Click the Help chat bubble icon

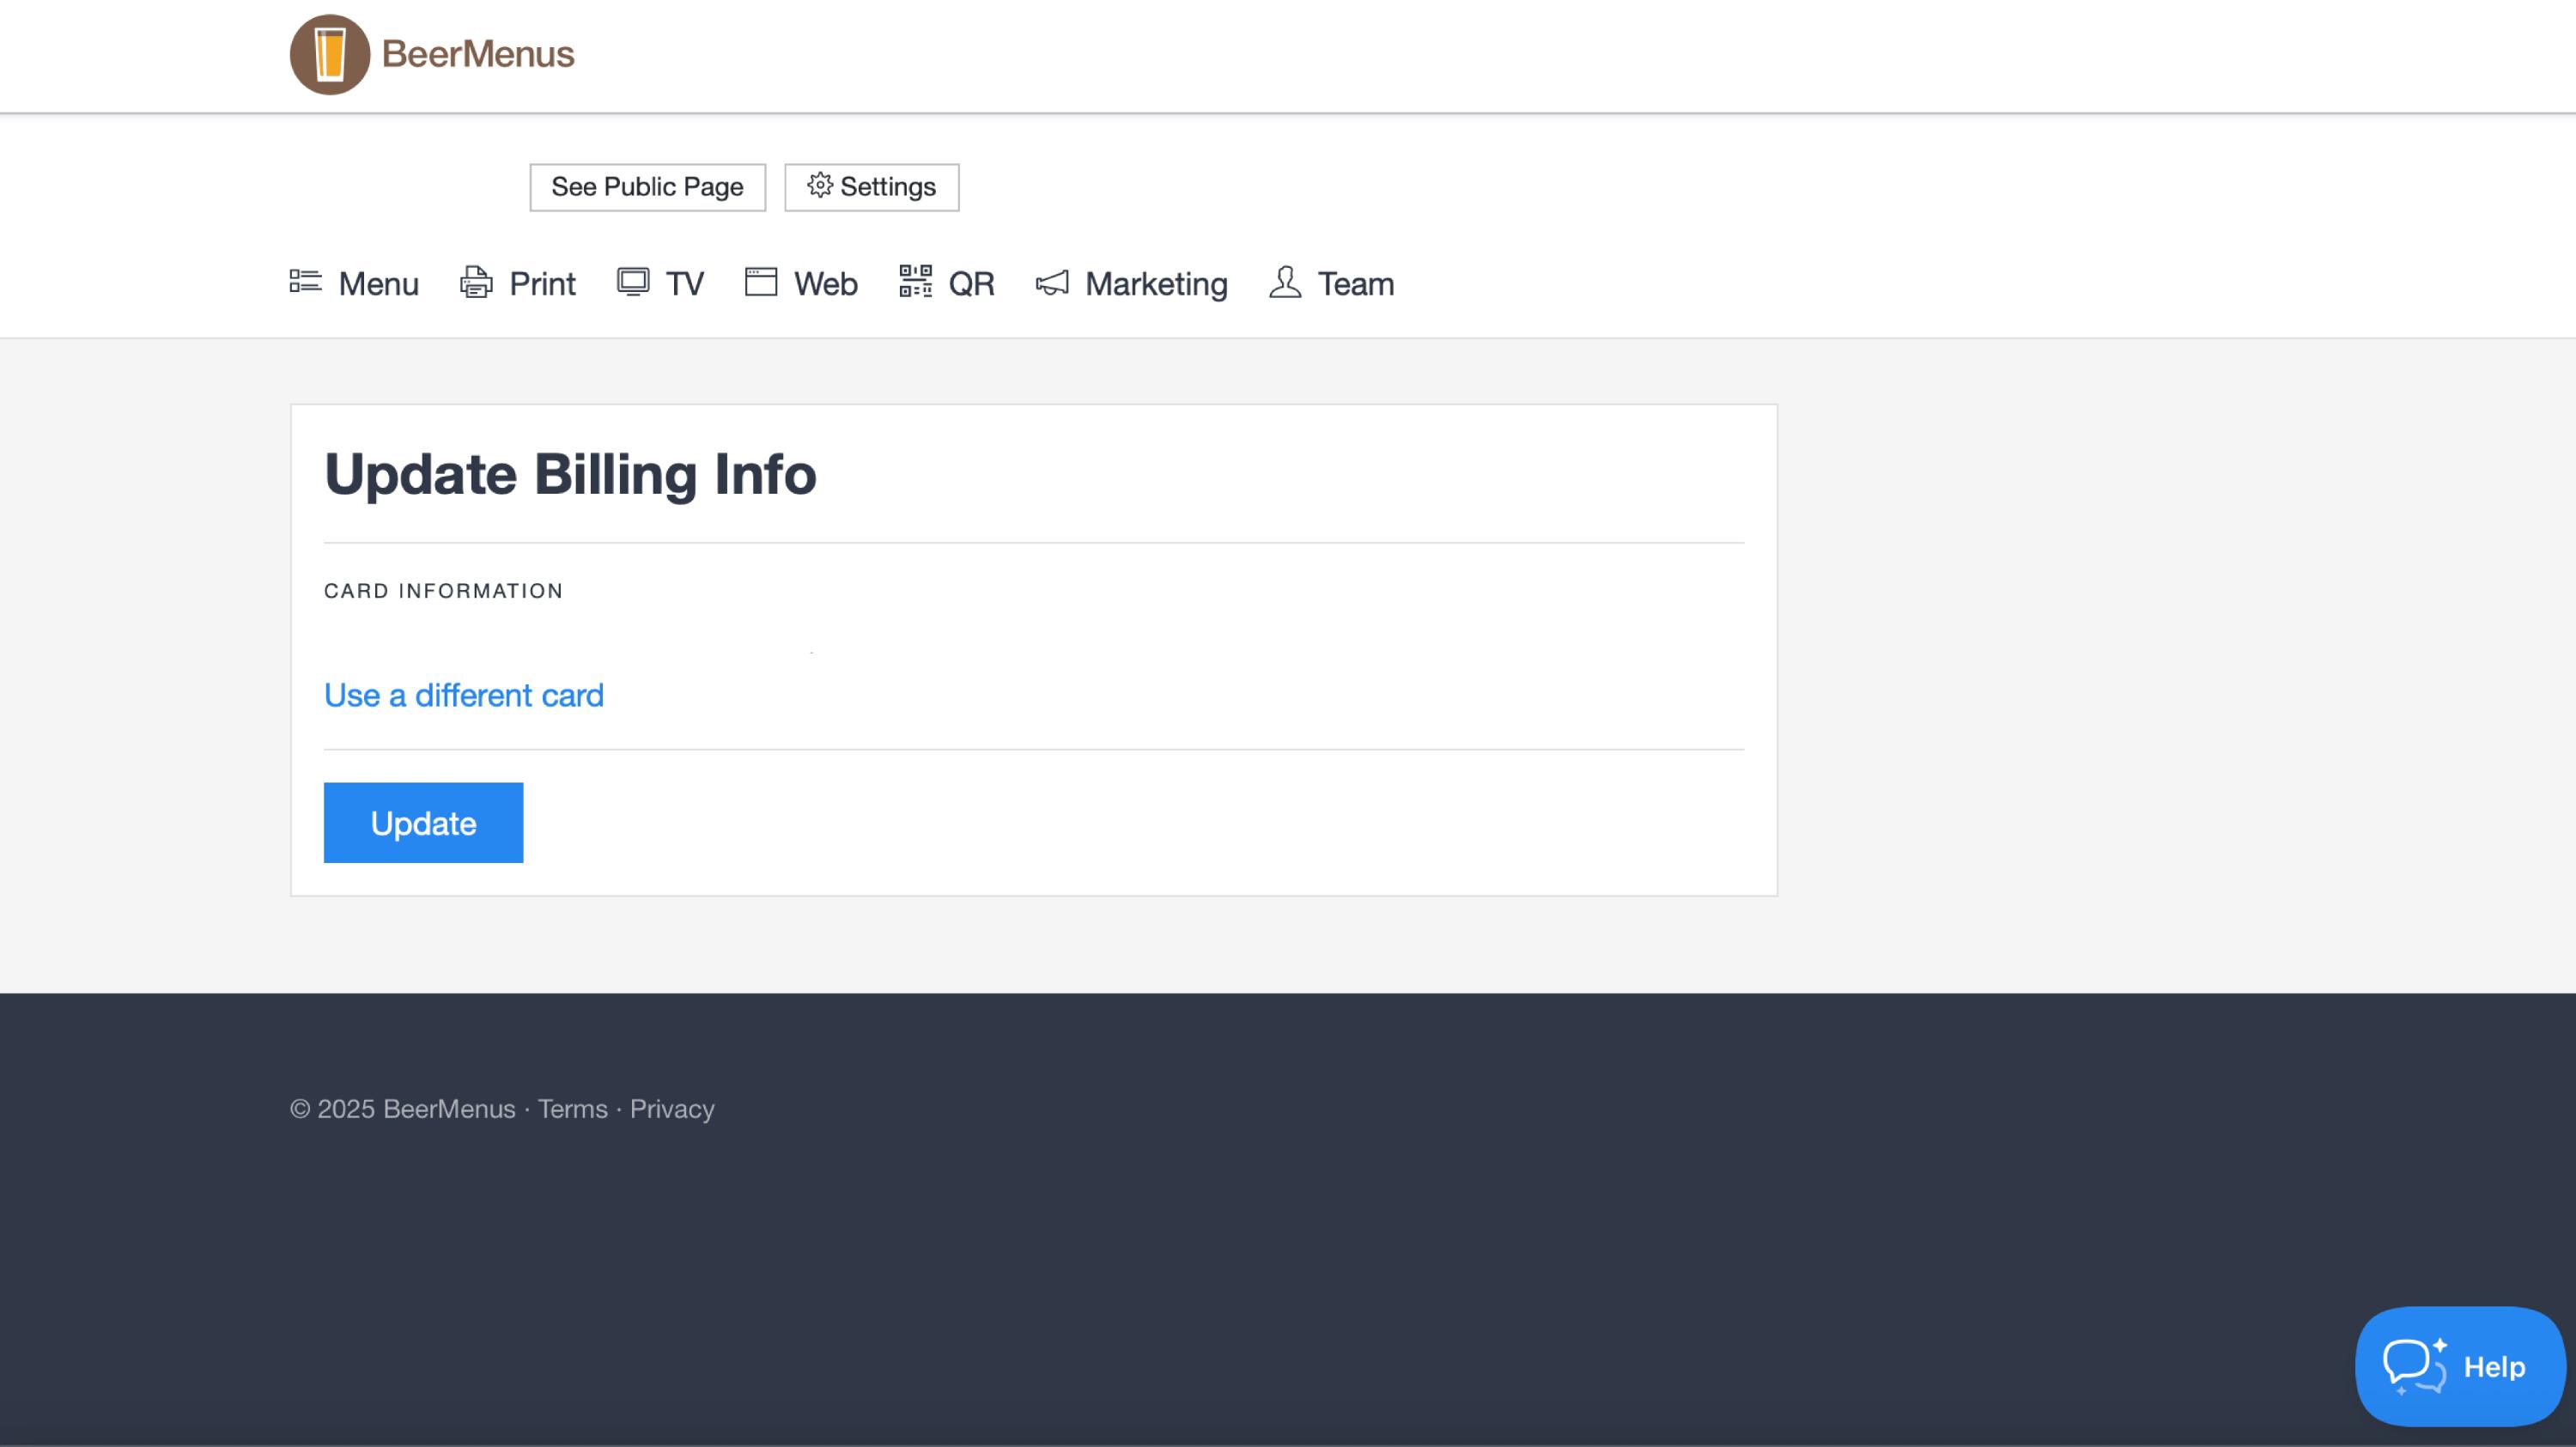[x=2413, y=1366]
